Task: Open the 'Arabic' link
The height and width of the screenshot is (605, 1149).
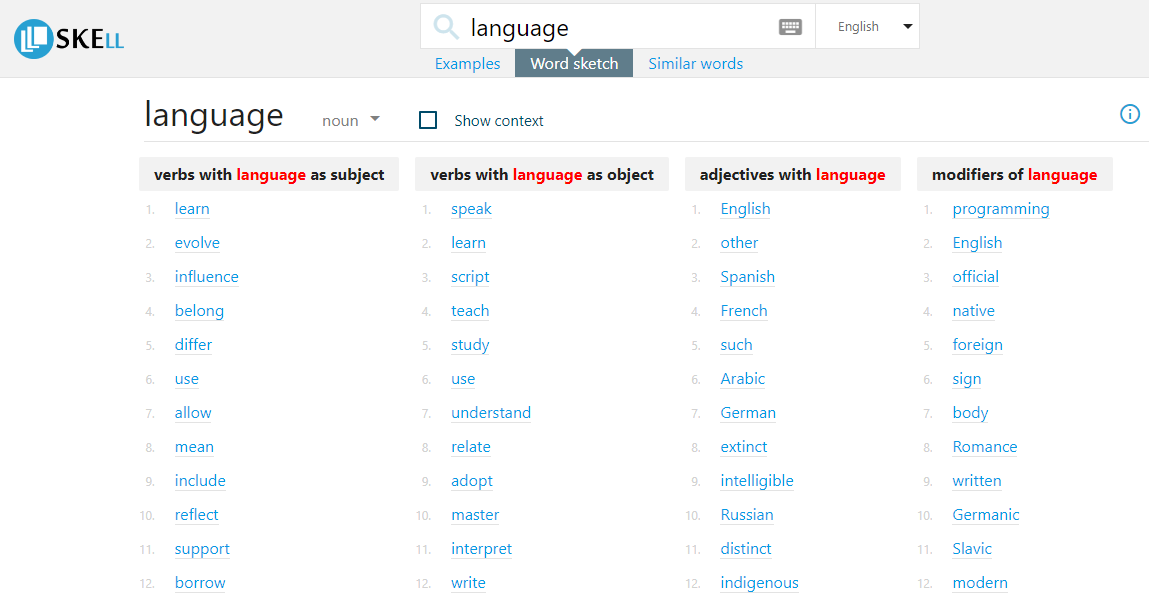Action: [742, 379]
